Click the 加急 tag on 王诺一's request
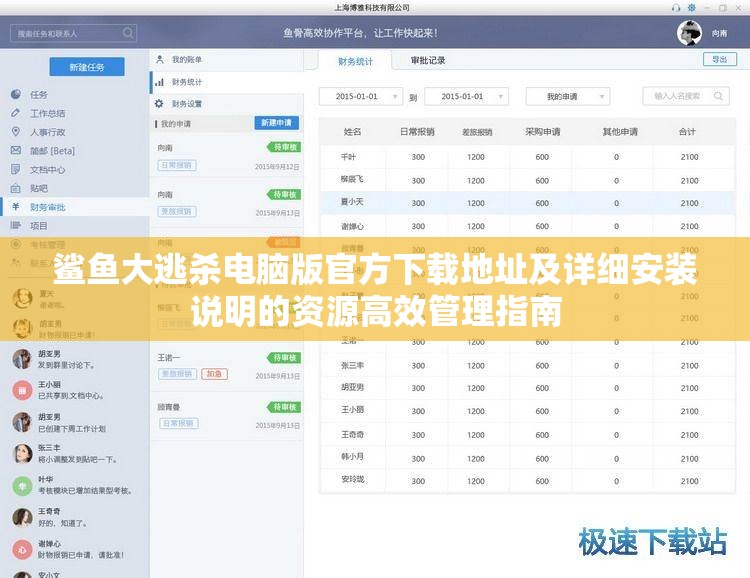 (214, 374)
